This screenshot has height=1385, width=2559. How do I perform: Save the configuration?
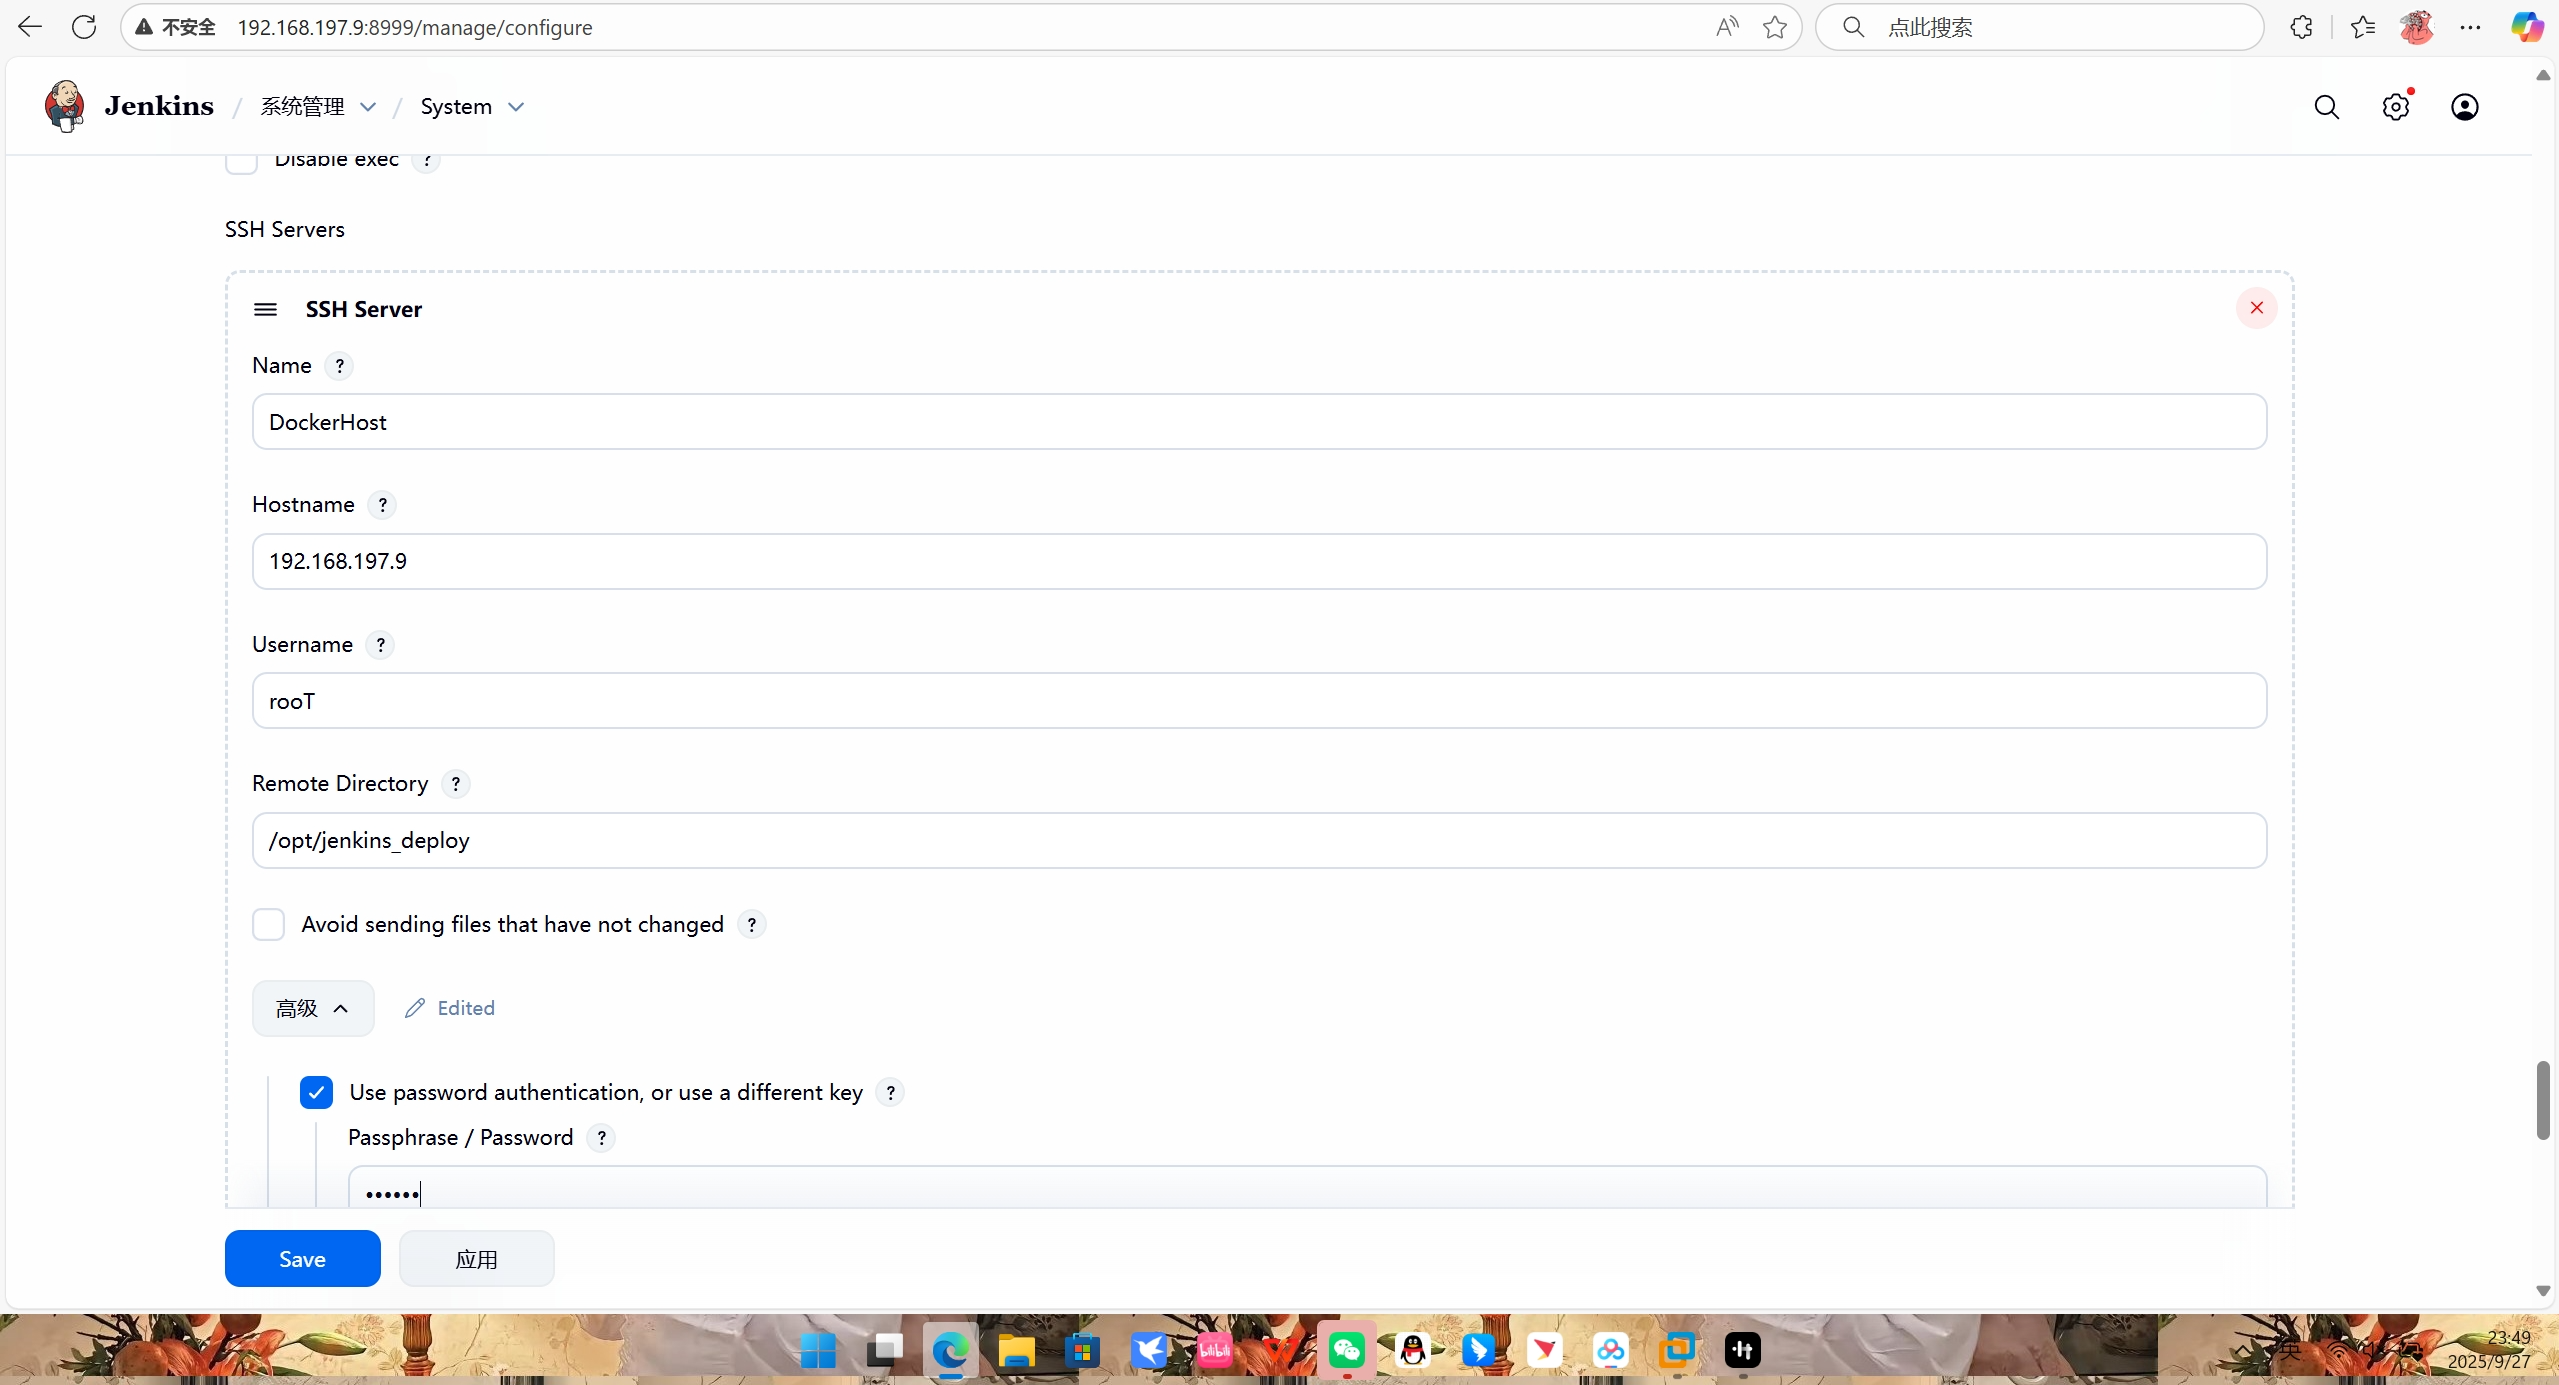click(x=302, y=1259)
